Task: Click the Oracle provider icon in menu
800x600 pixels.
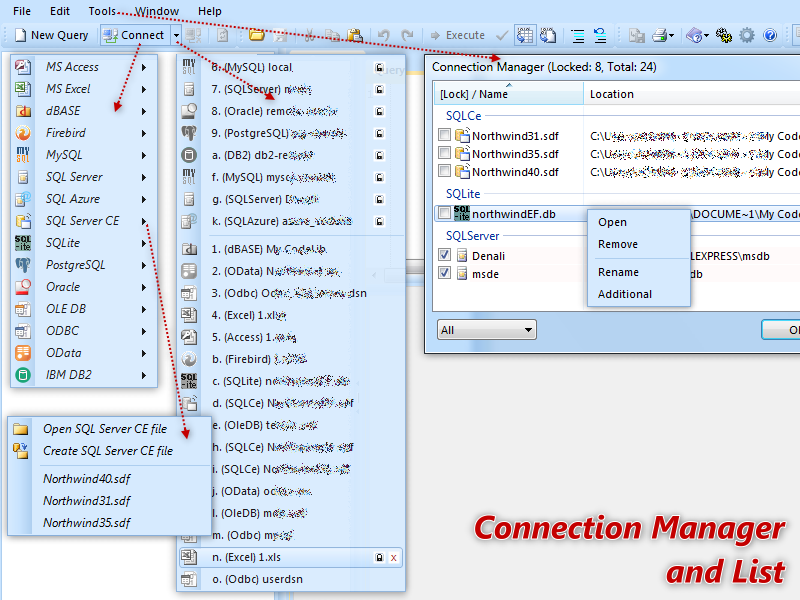Action: pos(23,287)
